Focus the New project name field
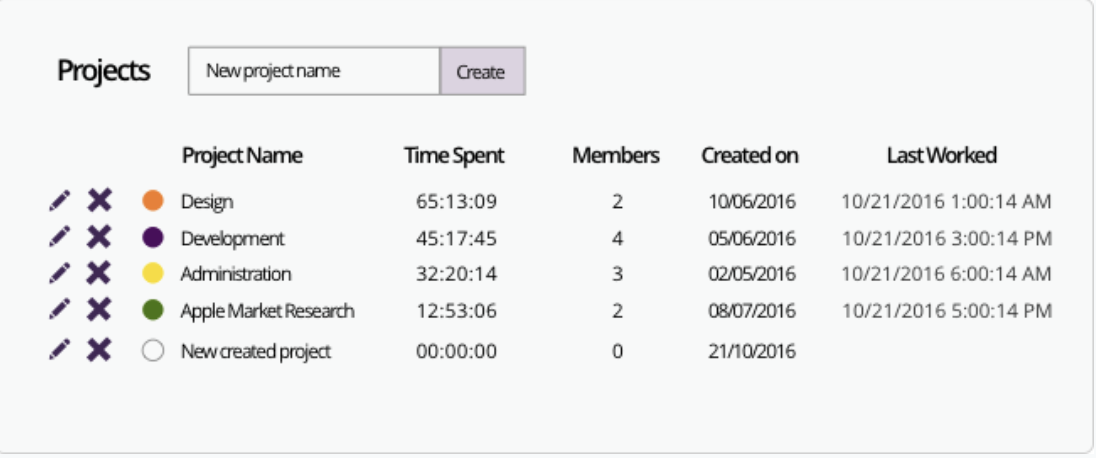The width and height of the screenshot is (1096, 458). (314, 72)
